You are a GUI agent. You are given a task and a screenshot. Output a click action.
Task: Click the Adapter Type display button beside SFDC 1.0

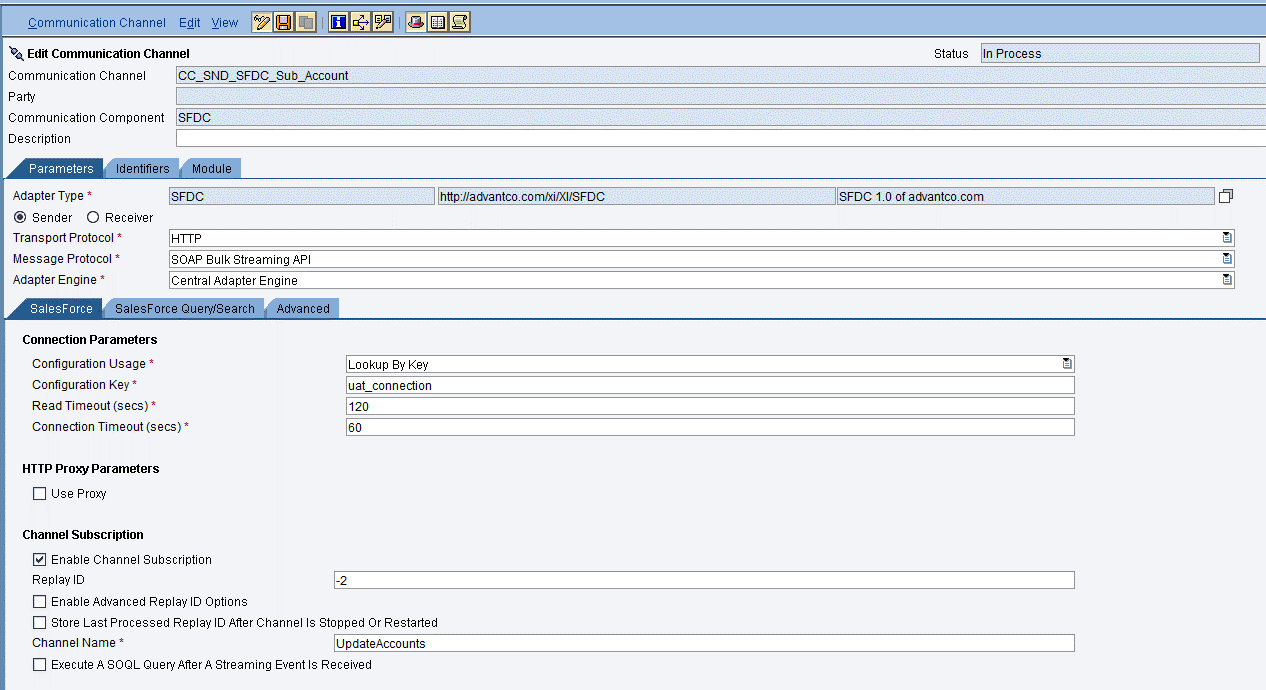point(1226,195)
